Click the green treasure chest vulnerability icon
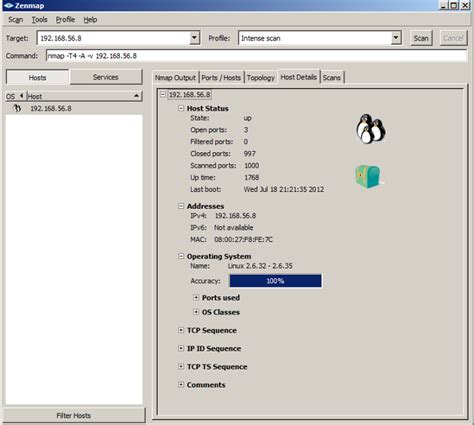This screenshot has height=425, width=474. click(368, 176)
